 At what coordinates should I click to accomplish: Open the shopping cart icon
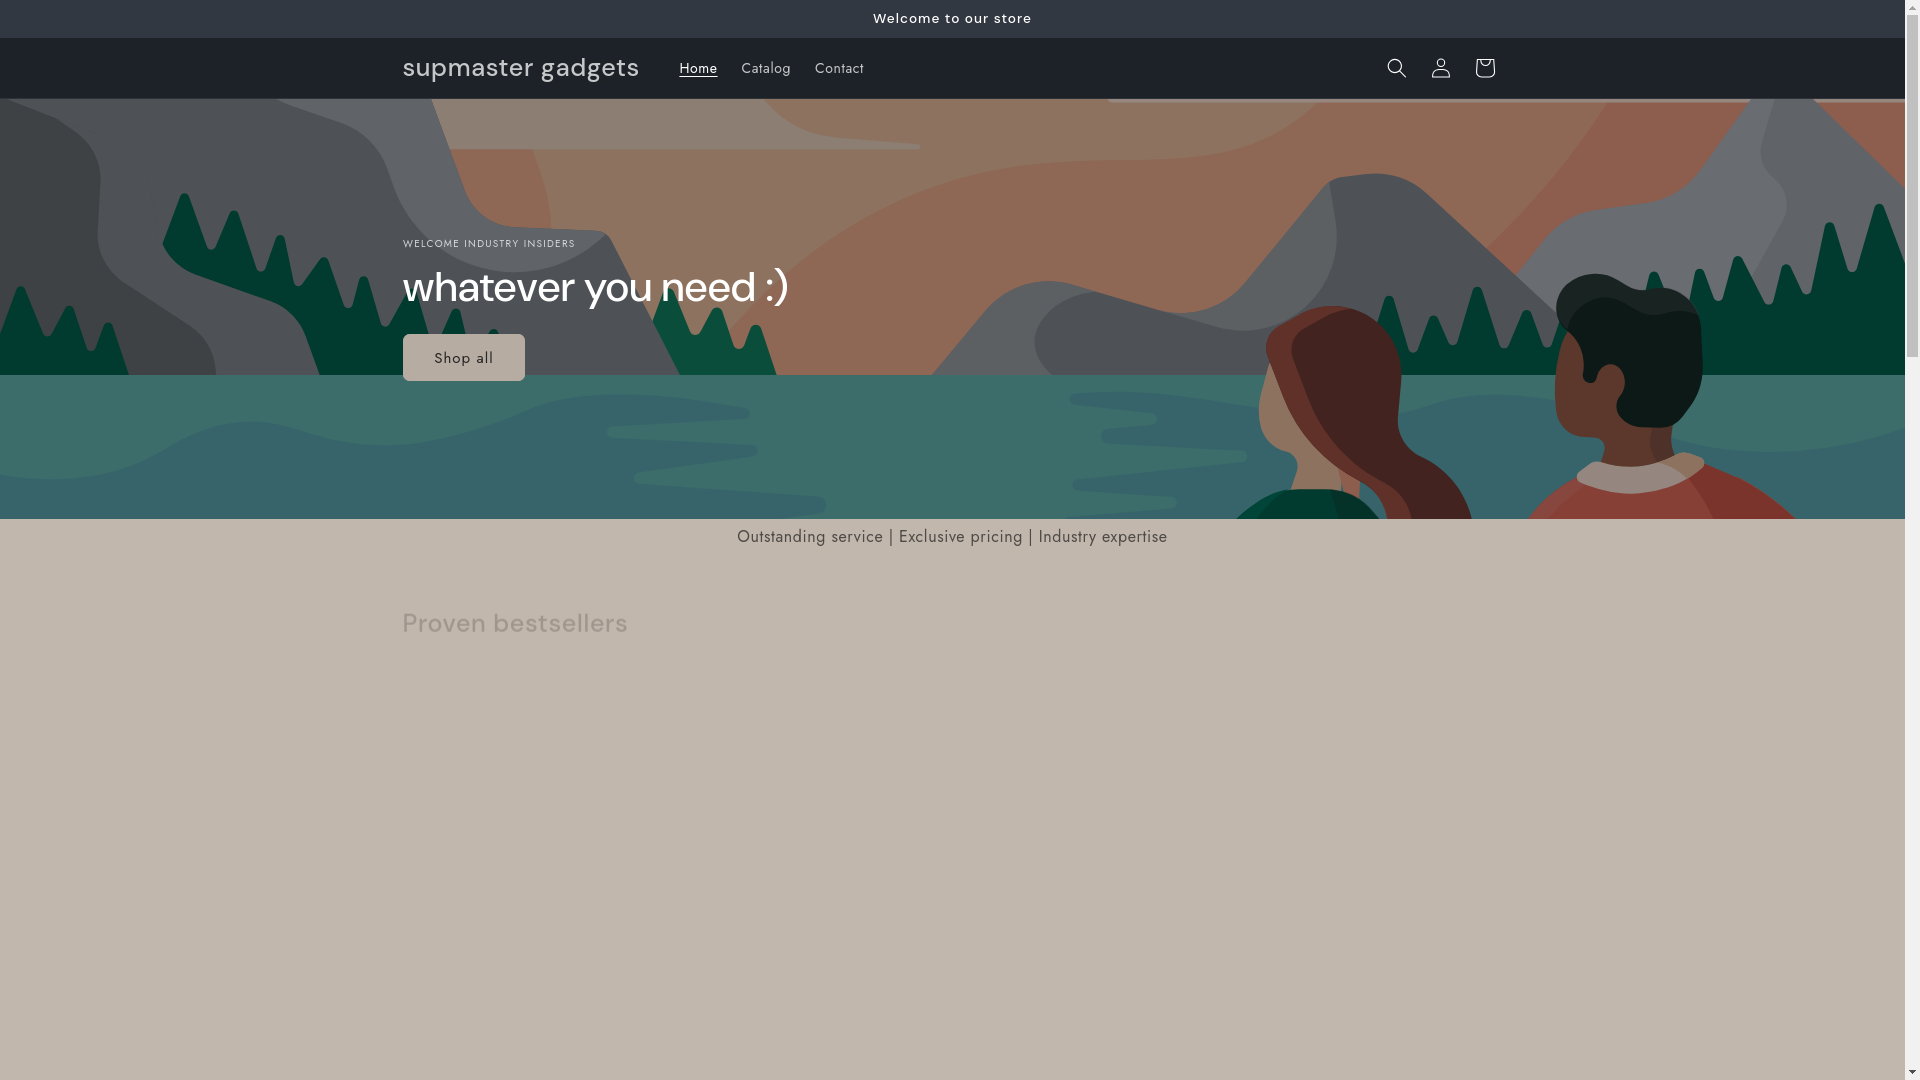click(x=1484, y=68)
